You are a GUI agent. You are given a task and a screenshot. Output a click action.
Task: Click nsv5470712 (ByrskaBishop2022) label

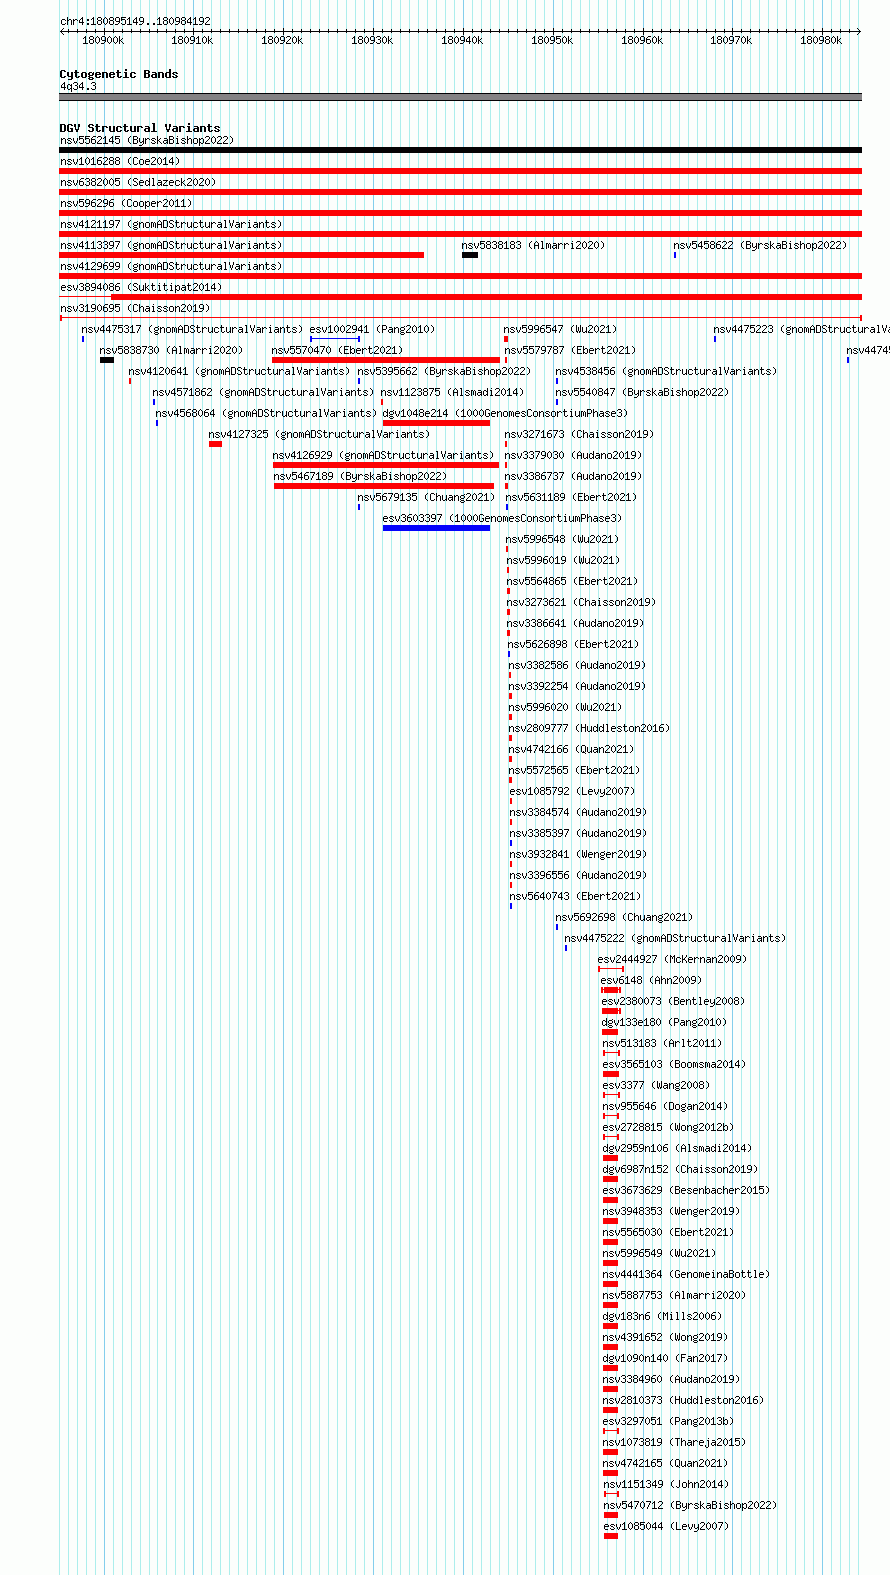pos(690,1506)
